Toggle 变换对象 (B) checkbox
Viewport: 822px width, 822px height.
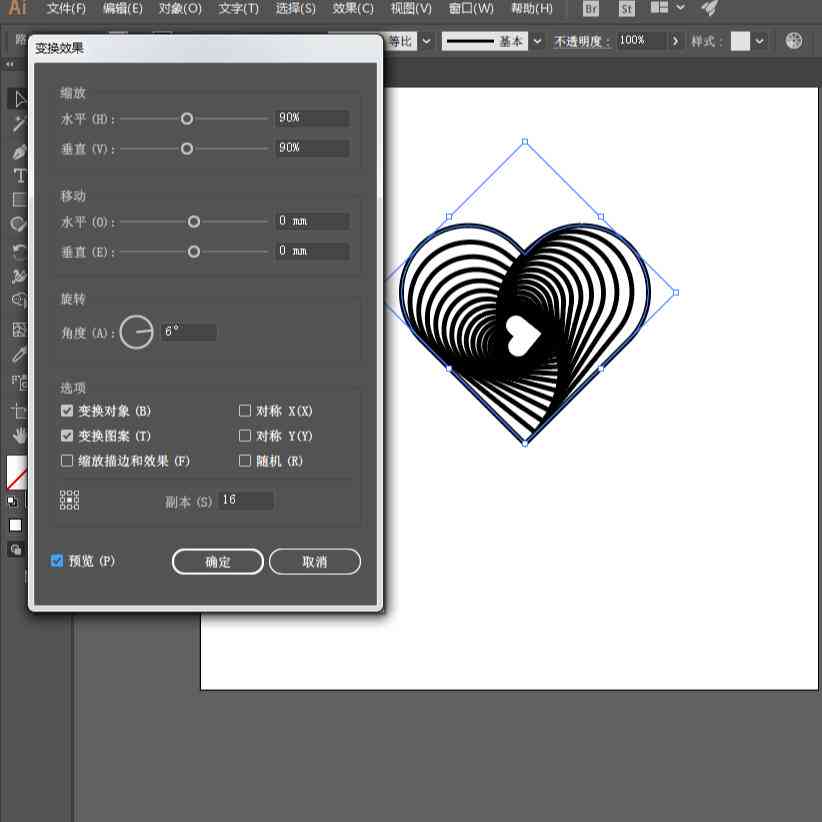coord(67,410)
